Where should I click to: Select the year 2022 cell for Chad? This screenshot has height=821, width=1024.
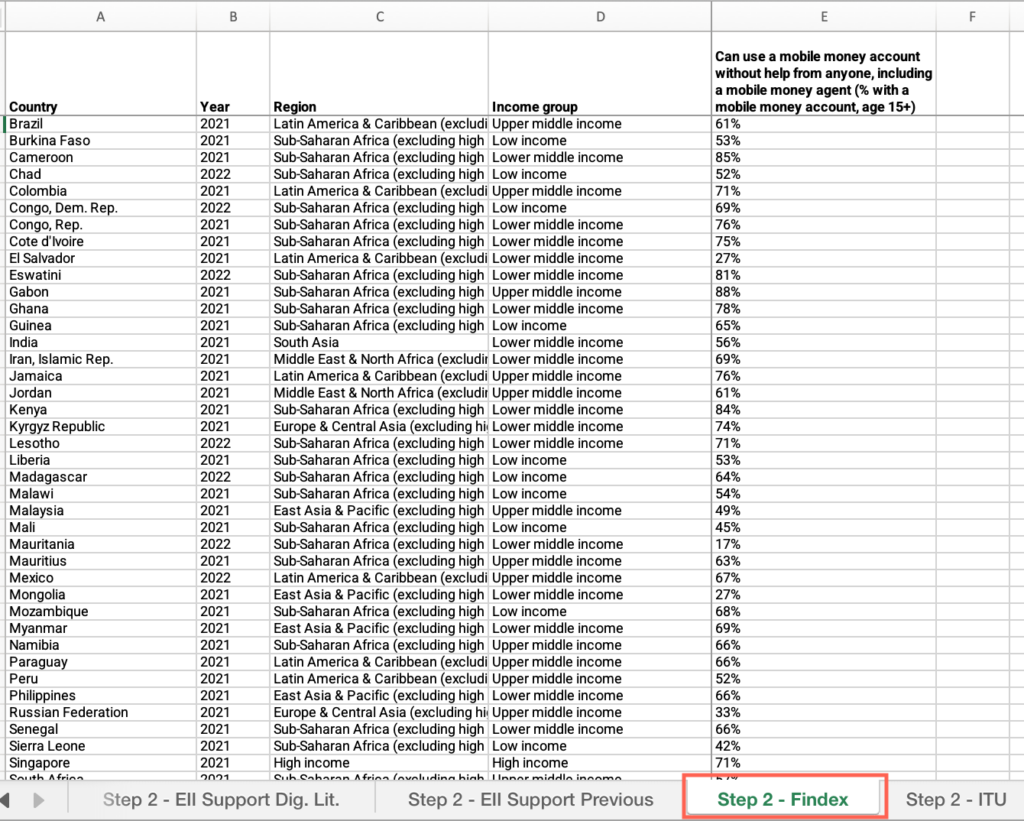pos(233,174)
